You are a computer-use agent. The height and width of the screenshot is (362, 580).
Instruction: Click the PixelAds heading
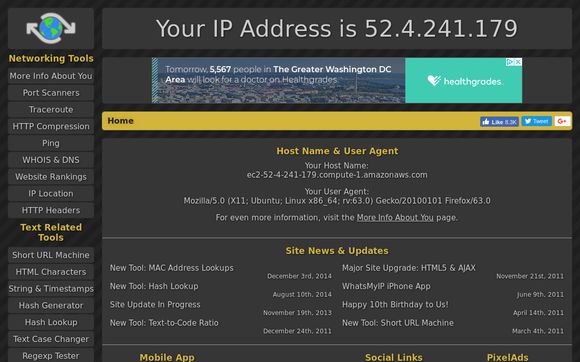508,357
